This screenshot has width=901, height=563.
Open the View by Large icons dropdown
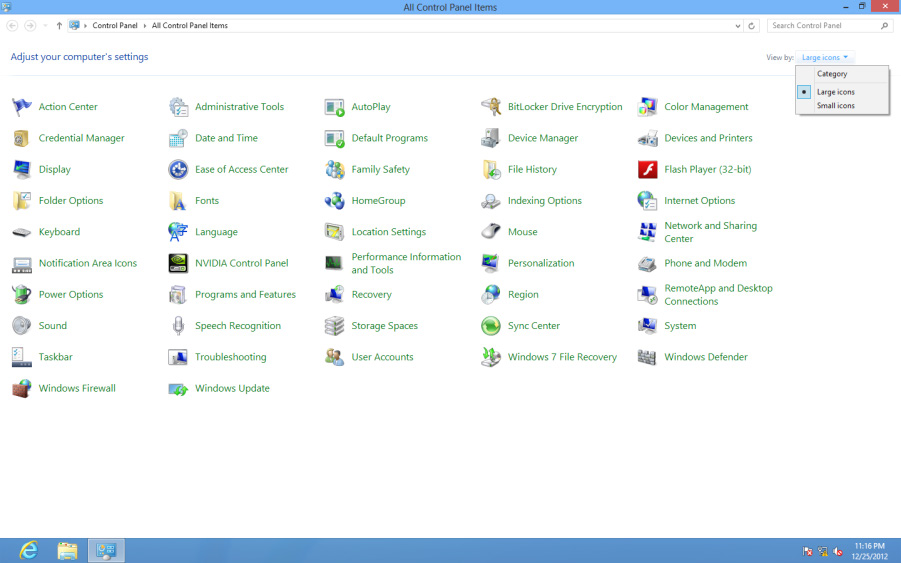[x=825, y=57]
